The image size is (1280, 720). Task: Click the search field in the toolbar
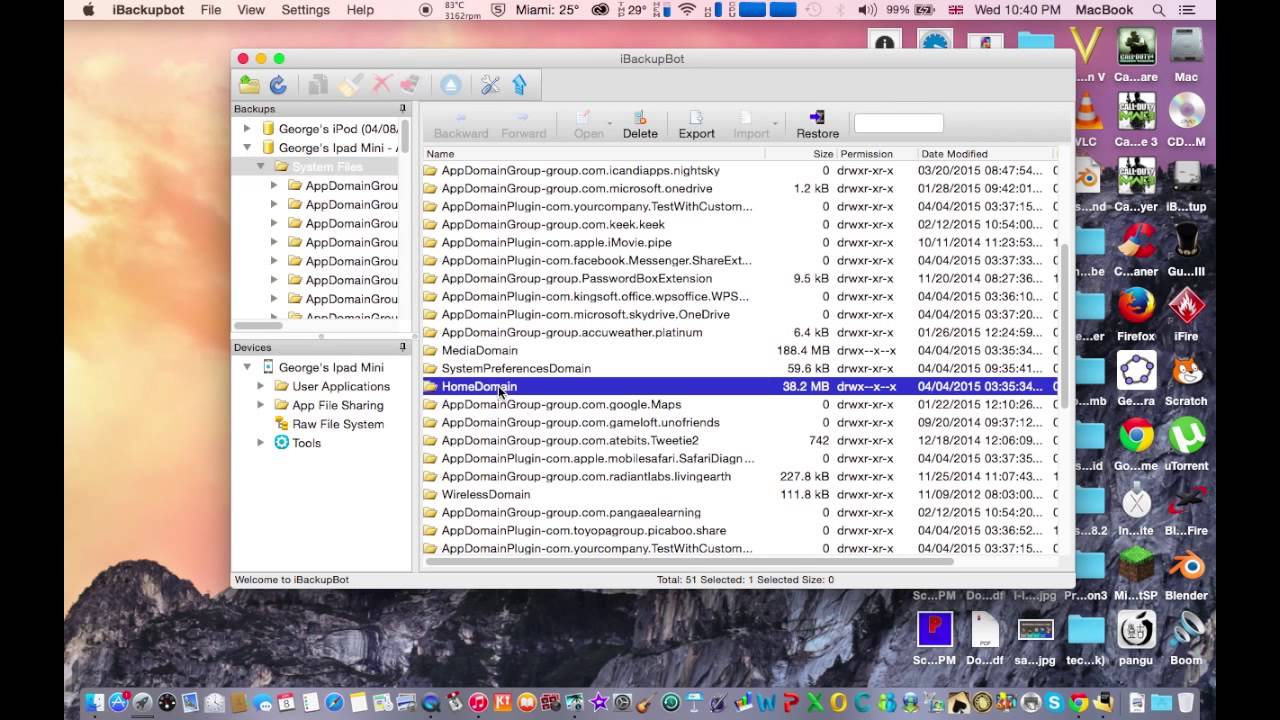click(898, 123)
